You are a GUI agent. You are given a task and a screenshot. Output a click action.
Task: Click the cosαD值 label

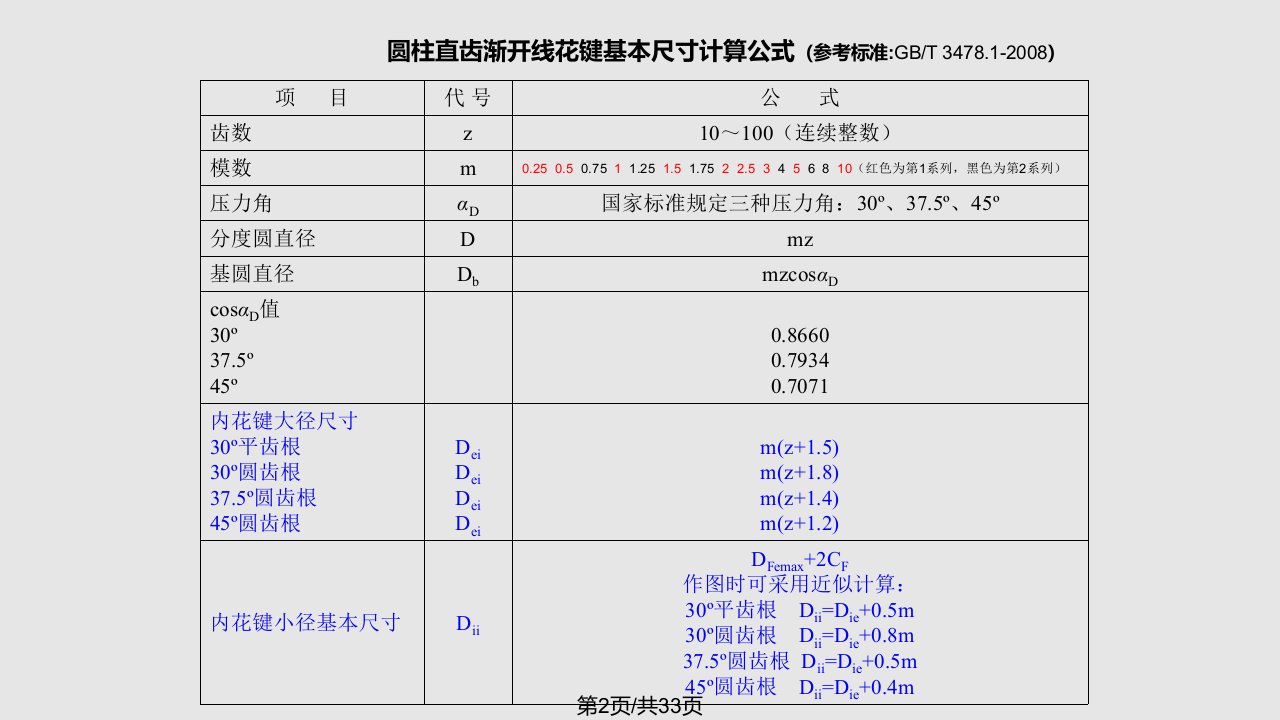[x=245, y=310]
